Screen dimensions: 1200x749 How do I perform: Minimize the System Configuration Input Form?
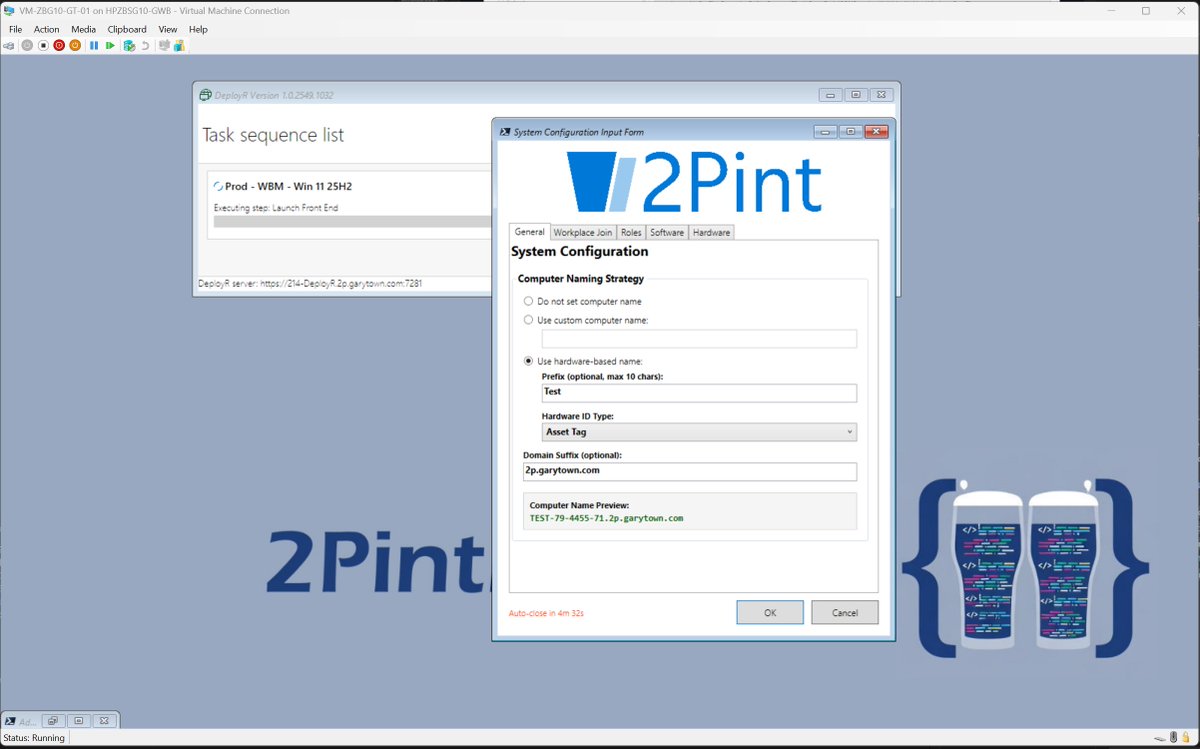pos(825,132)
